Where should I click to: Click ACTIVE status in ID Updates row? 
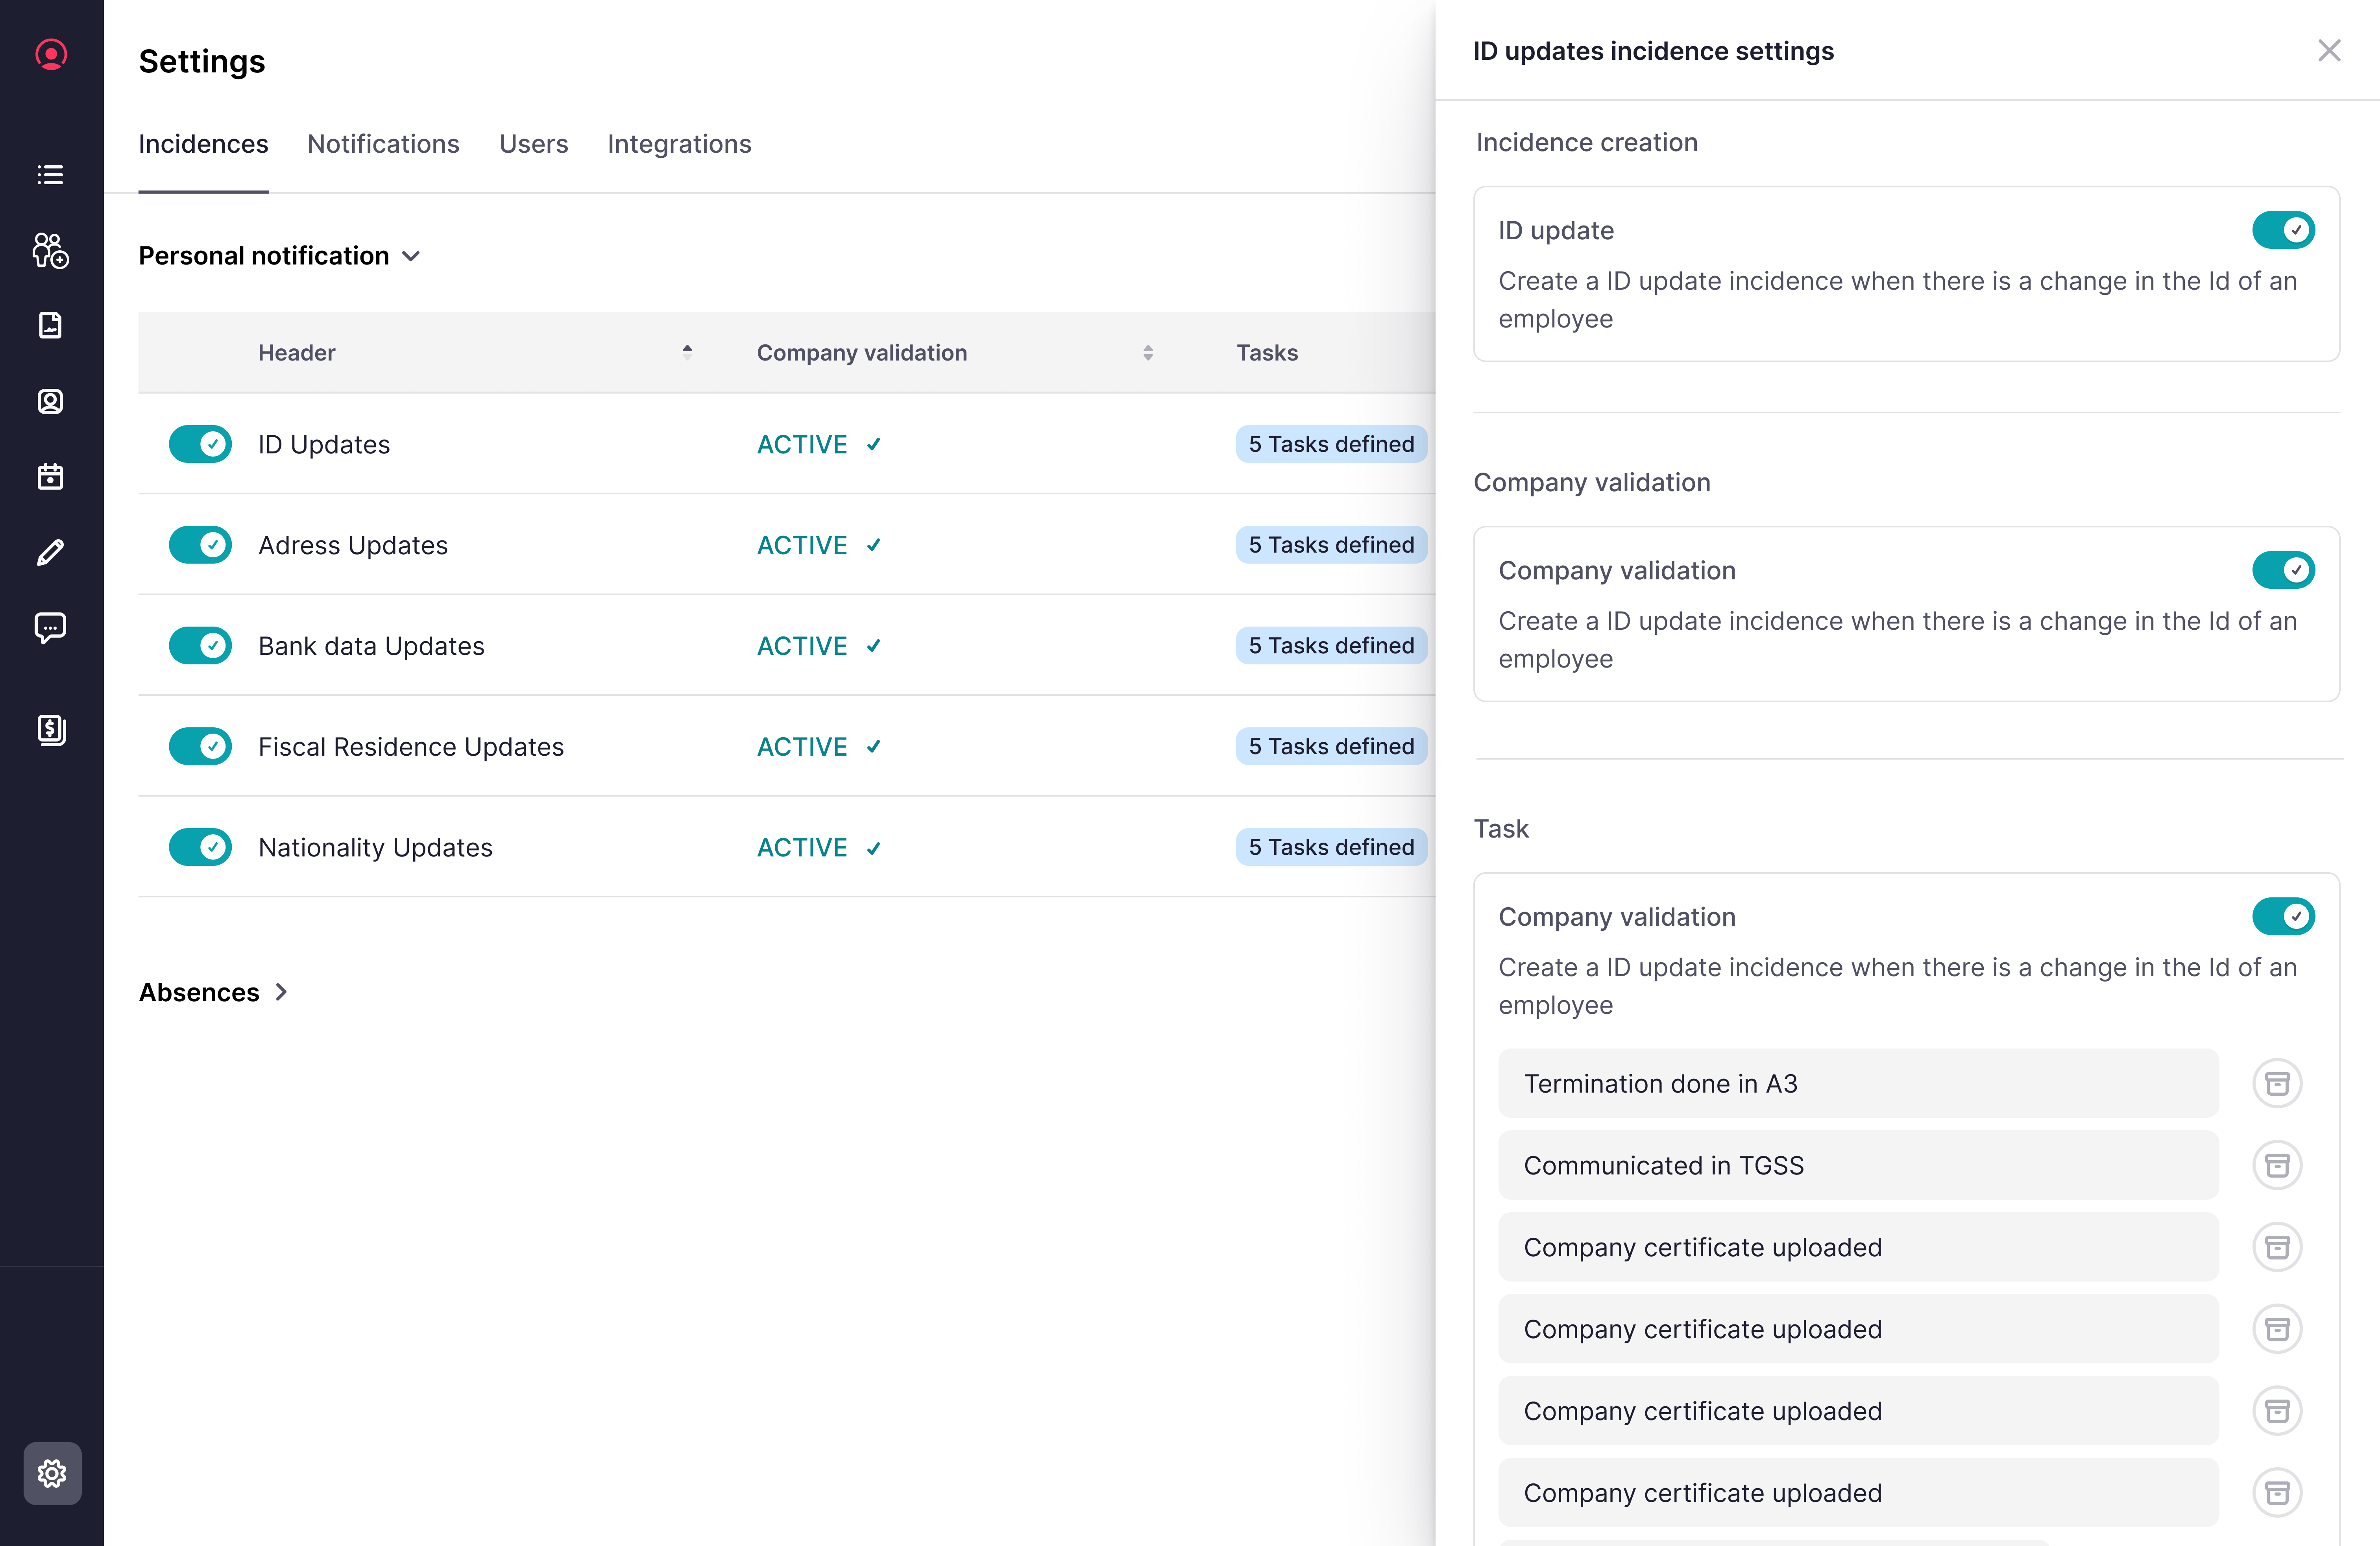818,444
